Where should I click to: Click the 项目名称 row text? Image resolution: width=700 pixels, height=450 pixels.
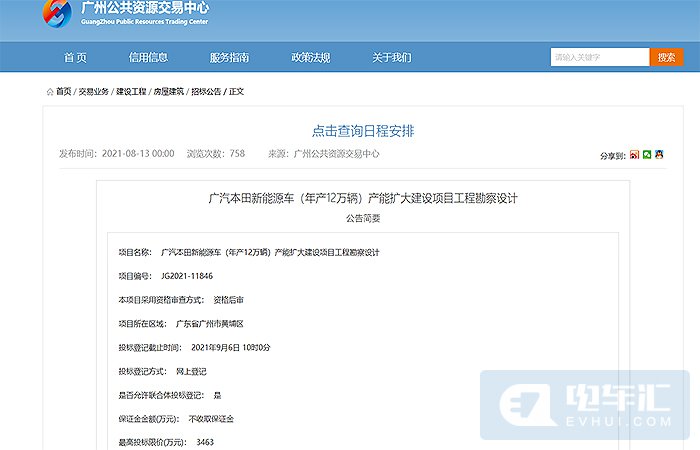click(249, 252)
